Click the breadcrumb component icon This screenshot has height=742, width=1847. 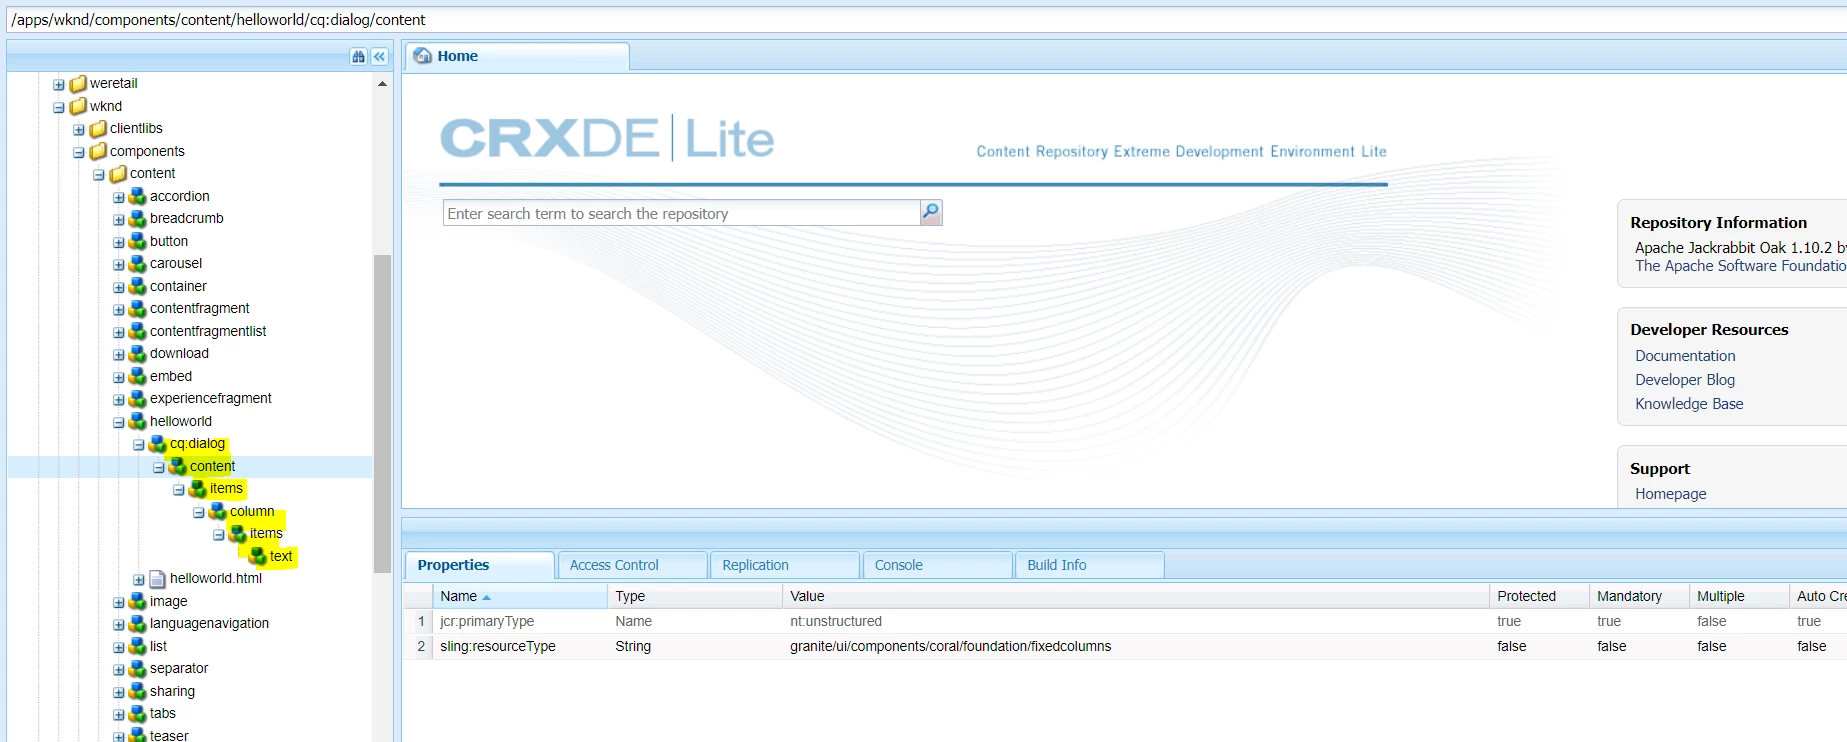click(x=138, y=219)
